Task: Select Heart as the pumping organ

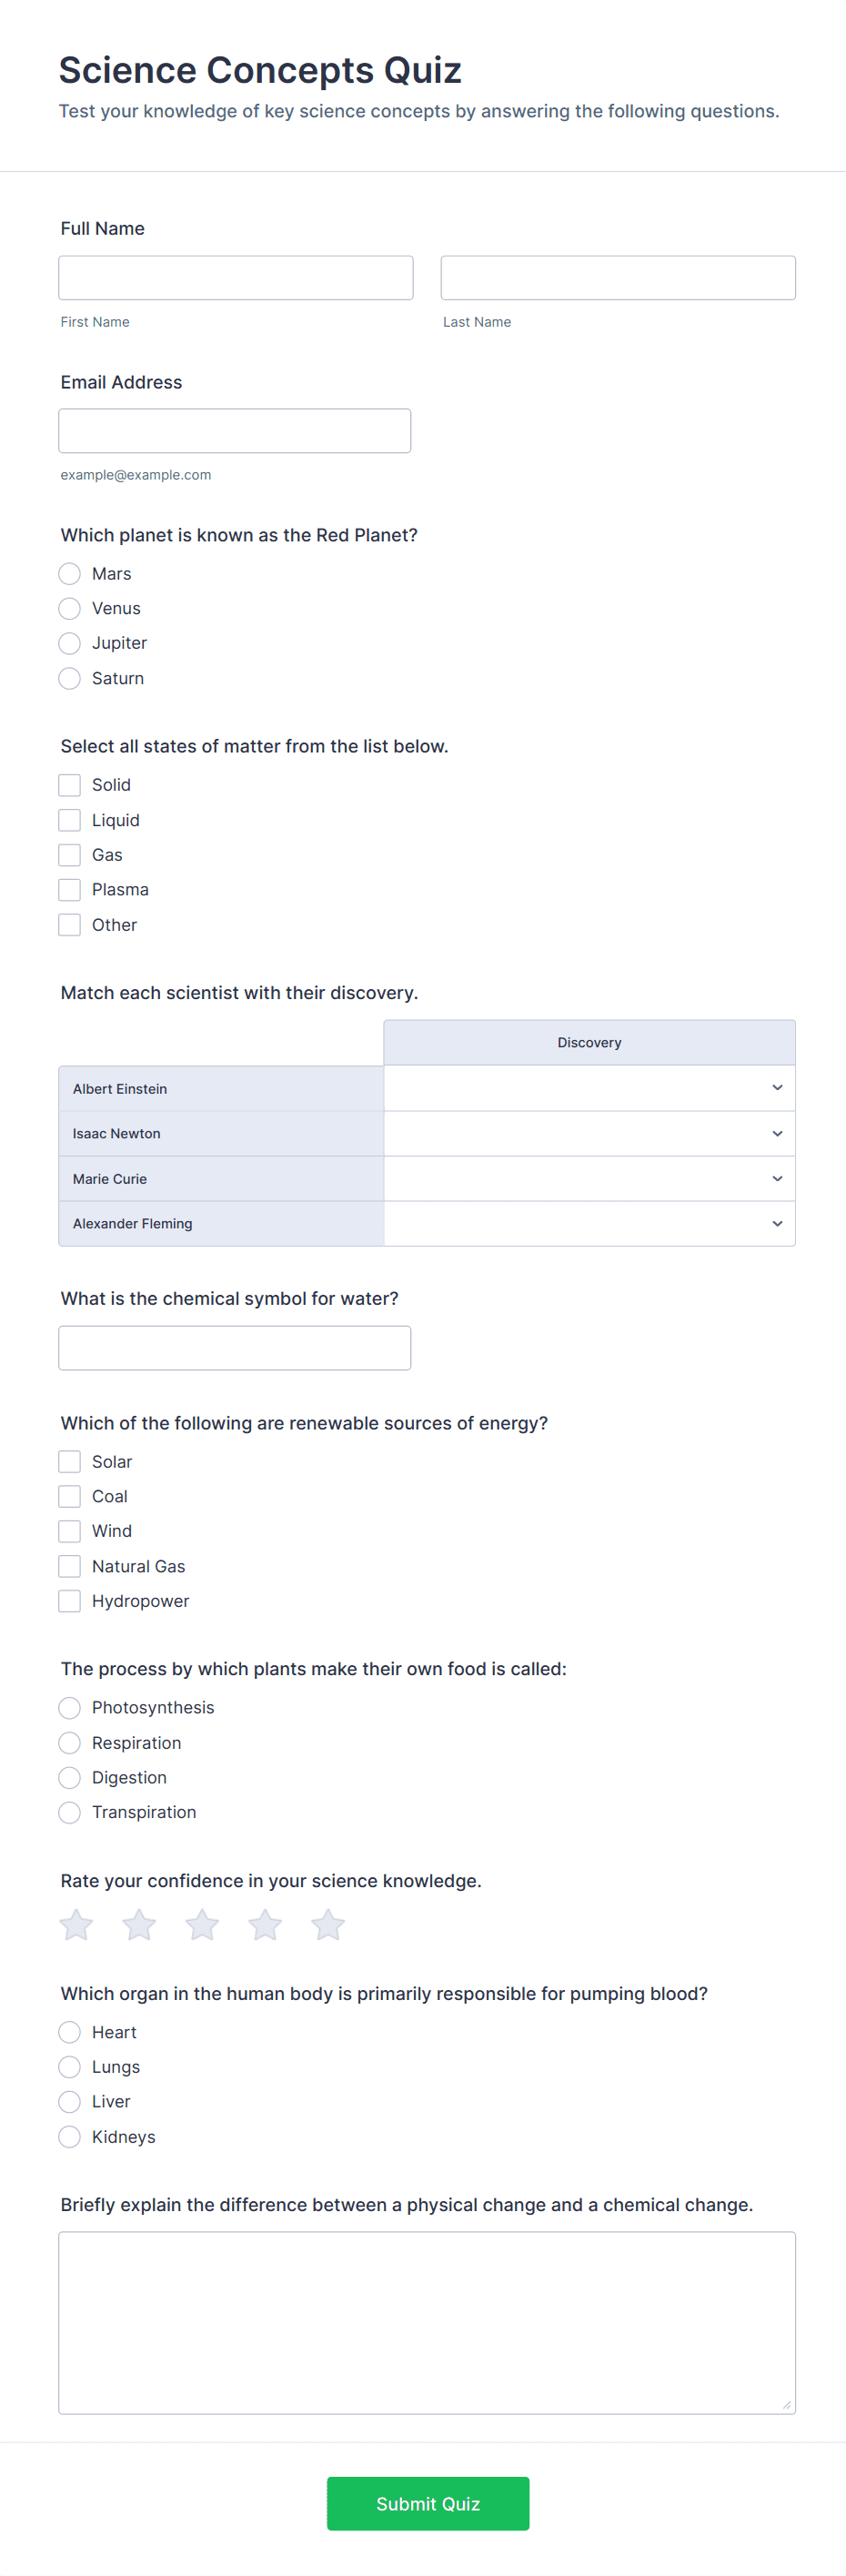Action: click(69, 2032)
